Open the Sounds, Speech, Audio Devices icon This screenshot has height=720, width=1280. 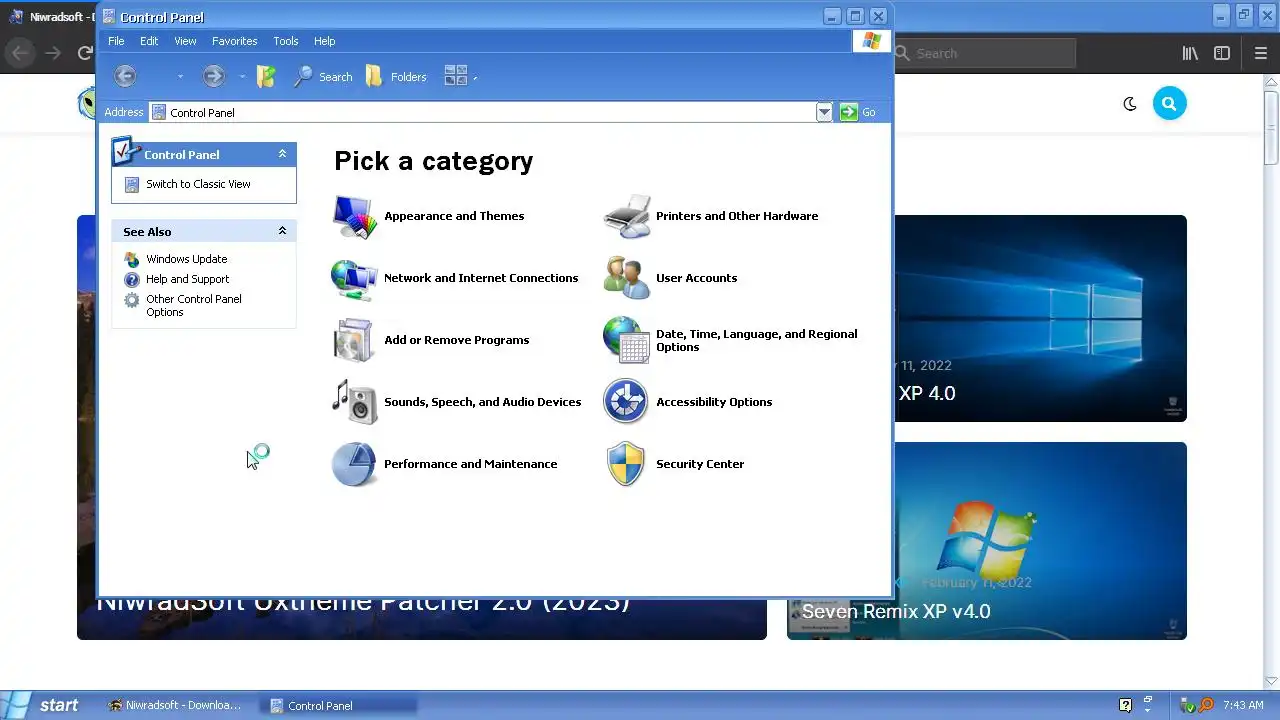coord(354,403)
